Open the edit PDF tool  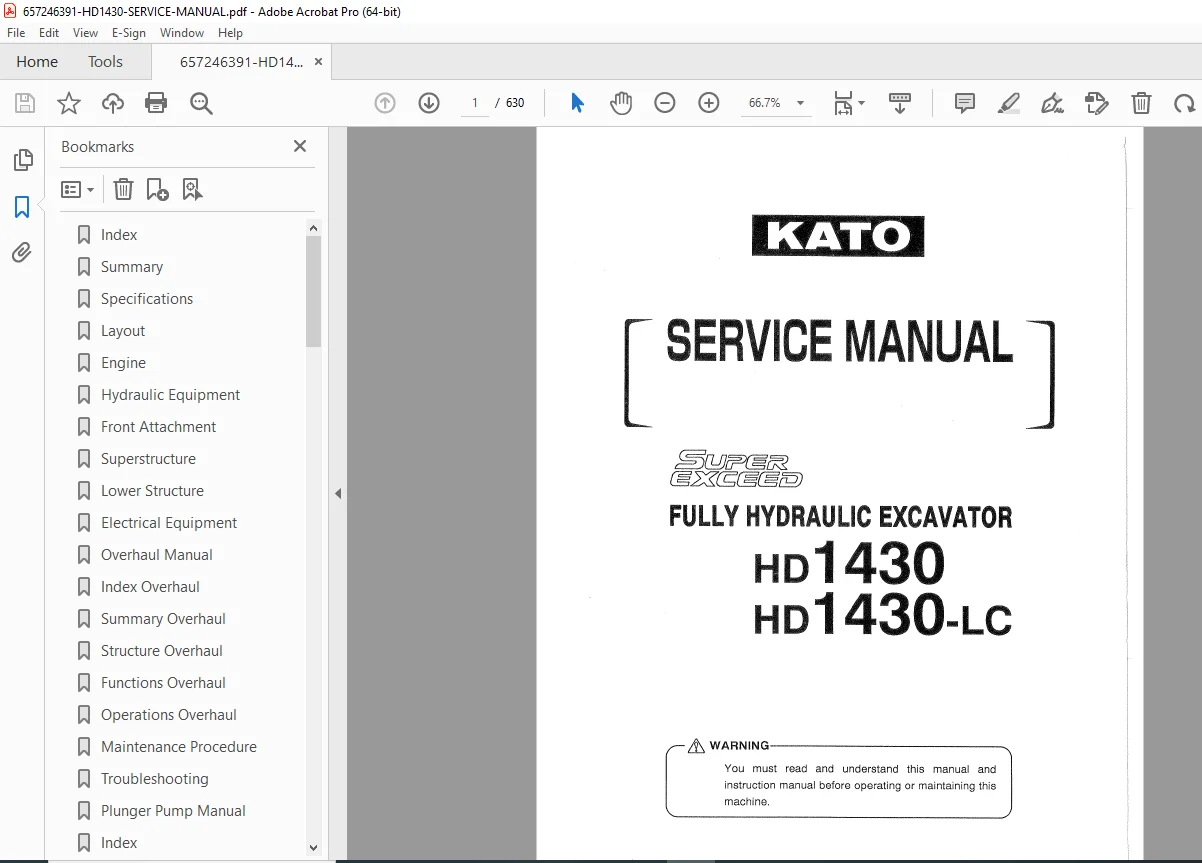tap(1097, 103)
